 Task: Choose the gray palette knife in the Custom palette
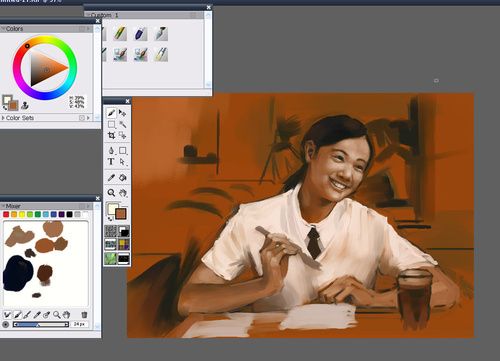161,34
